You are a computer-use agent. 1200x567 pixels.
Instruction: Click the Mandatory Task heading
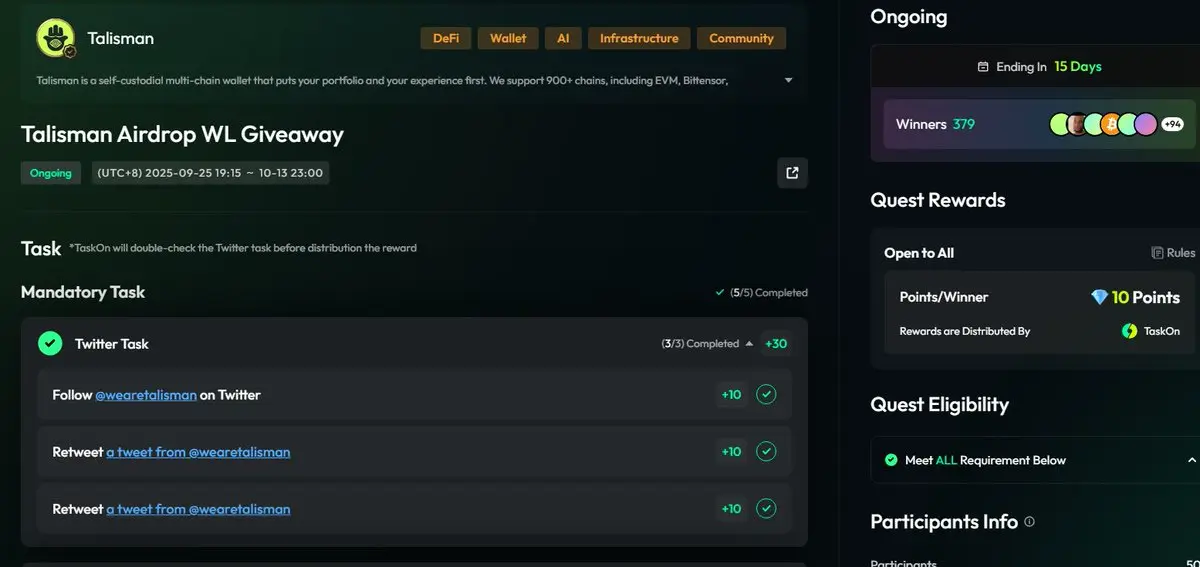(83, 292)
